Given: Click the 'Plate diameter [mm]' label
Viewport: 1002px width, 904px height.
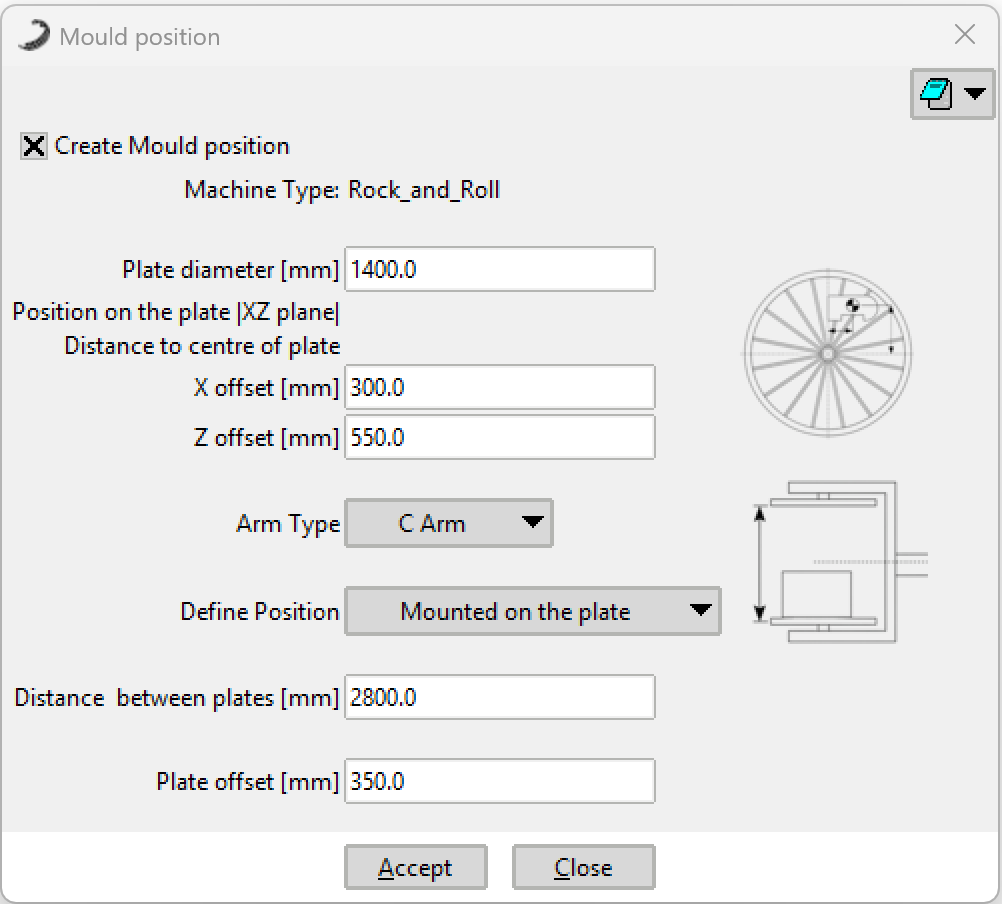Looking at the screenshot, I should [x=231, y=270].
